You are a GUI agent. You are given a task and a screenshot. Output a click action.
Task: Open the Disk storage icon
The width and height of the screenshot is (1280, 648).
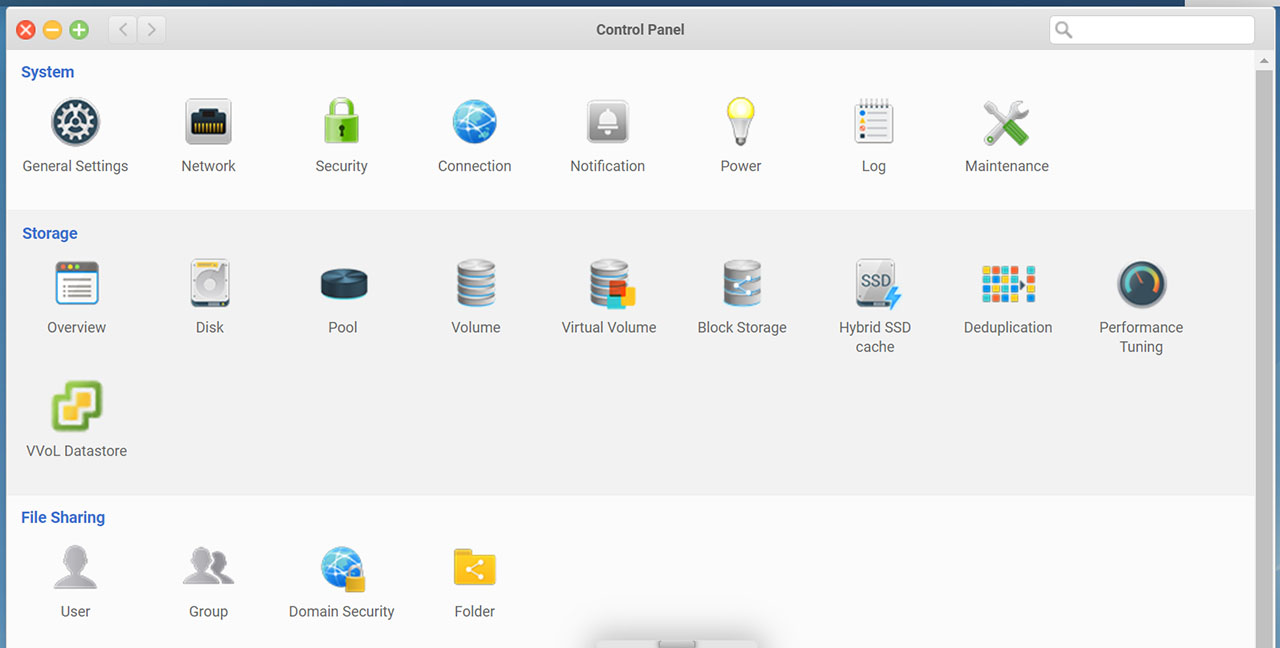click(x=210, y=284)
